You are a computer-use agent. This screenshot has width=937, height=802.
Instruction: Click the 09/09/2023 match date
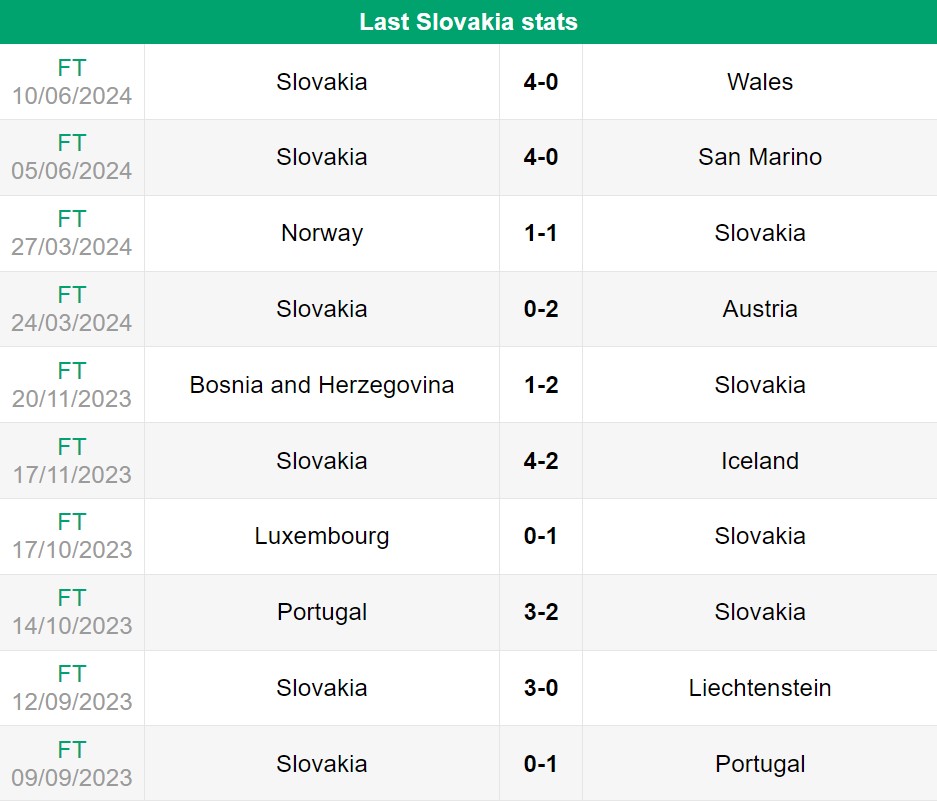[72, 777]
